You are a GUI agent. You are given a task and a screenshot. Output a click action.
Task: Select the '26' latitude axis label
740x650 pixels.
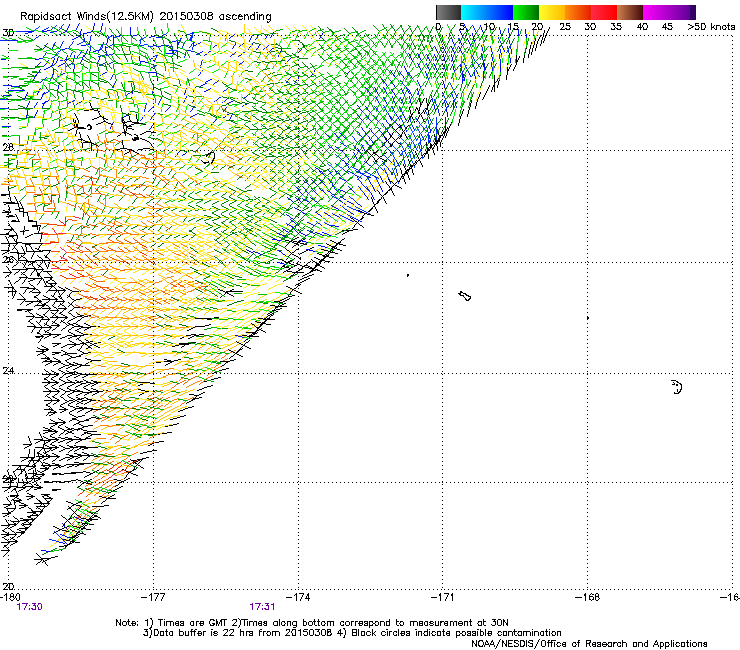[x=8, y=260]
